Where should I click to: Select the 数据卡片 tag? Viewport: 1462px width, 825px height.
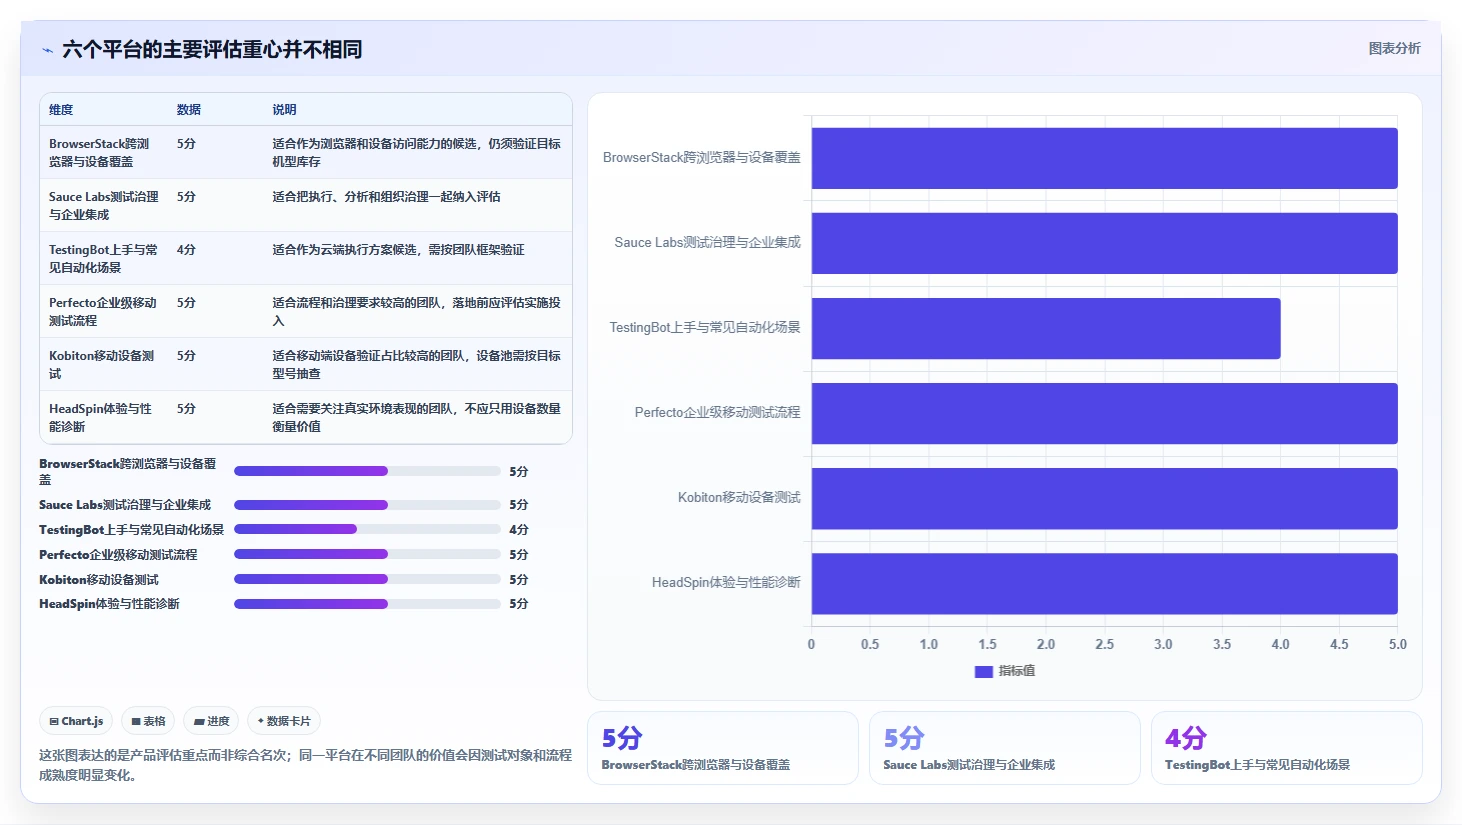point(284,721)
